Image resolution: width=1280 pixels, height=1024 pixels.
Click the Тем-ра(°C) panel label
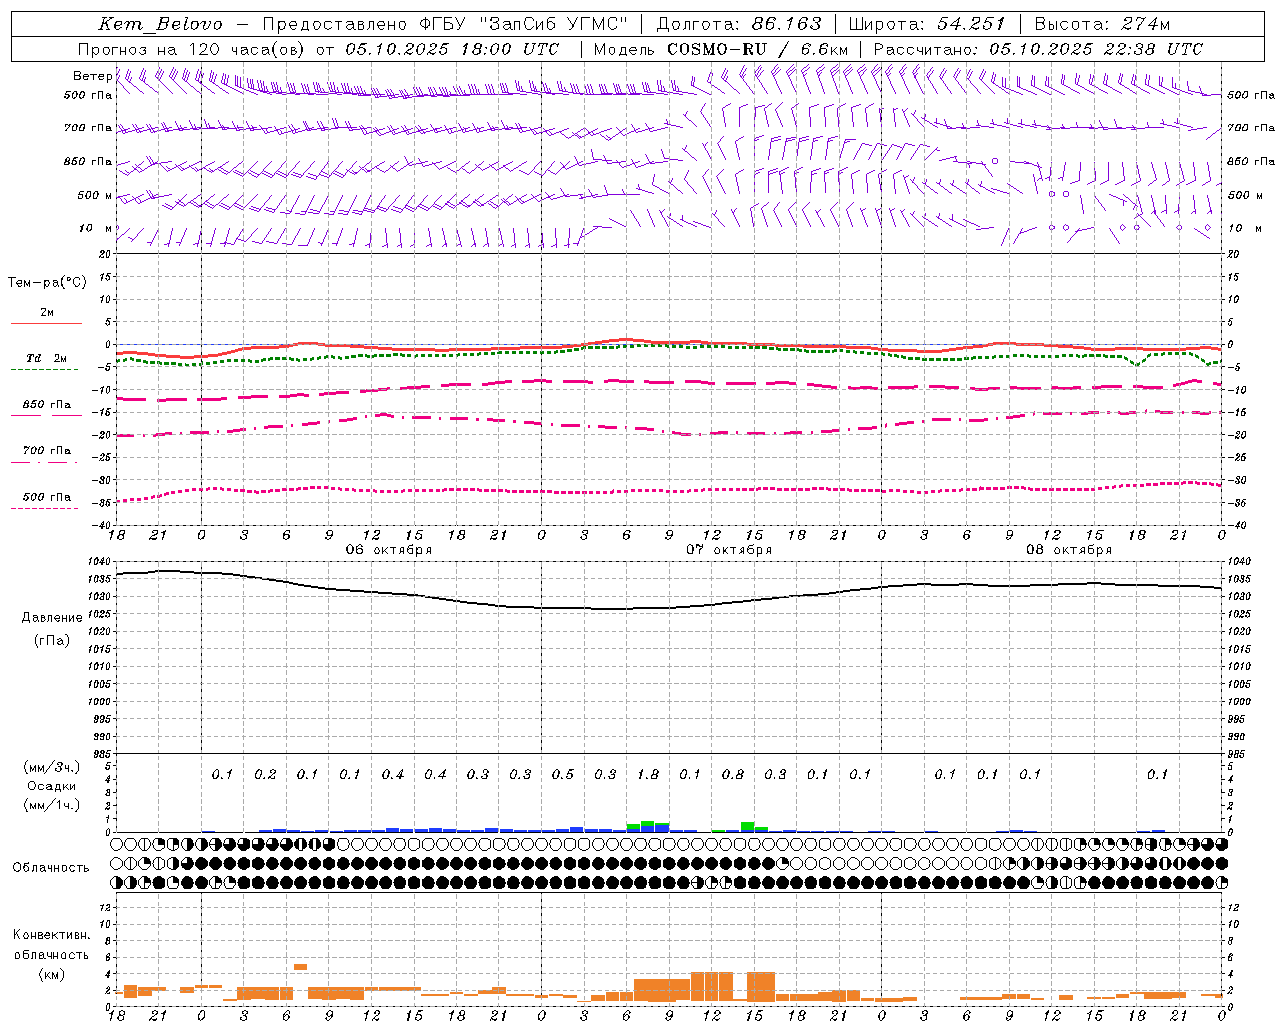point(47,283)
